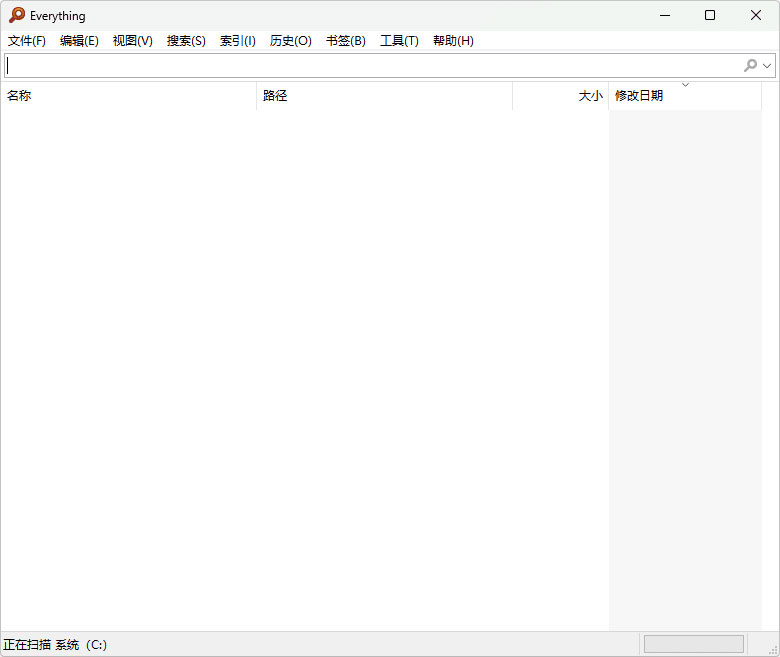Click the magnifier search icon
This screenshot has height=657, width=780.
750,65
